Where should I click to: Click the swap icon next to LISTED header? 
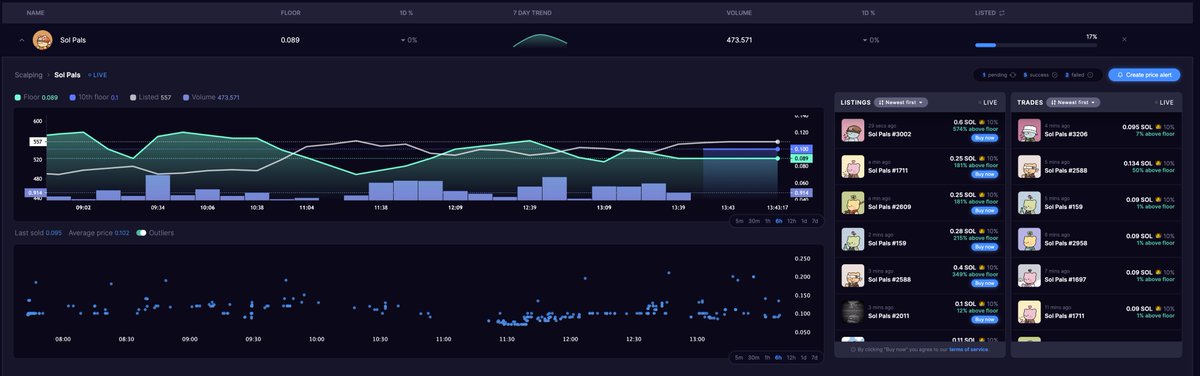pos(1002,12)
